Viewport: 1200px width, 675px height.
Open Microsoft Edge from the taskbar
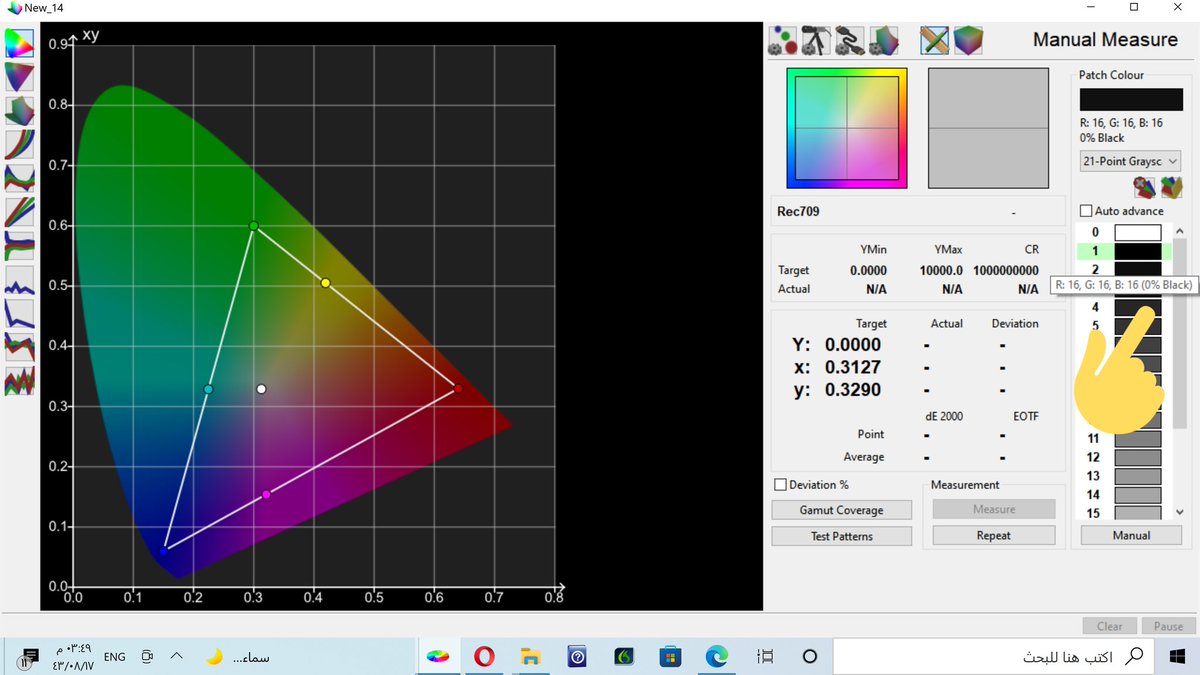(x=716, y=656)
